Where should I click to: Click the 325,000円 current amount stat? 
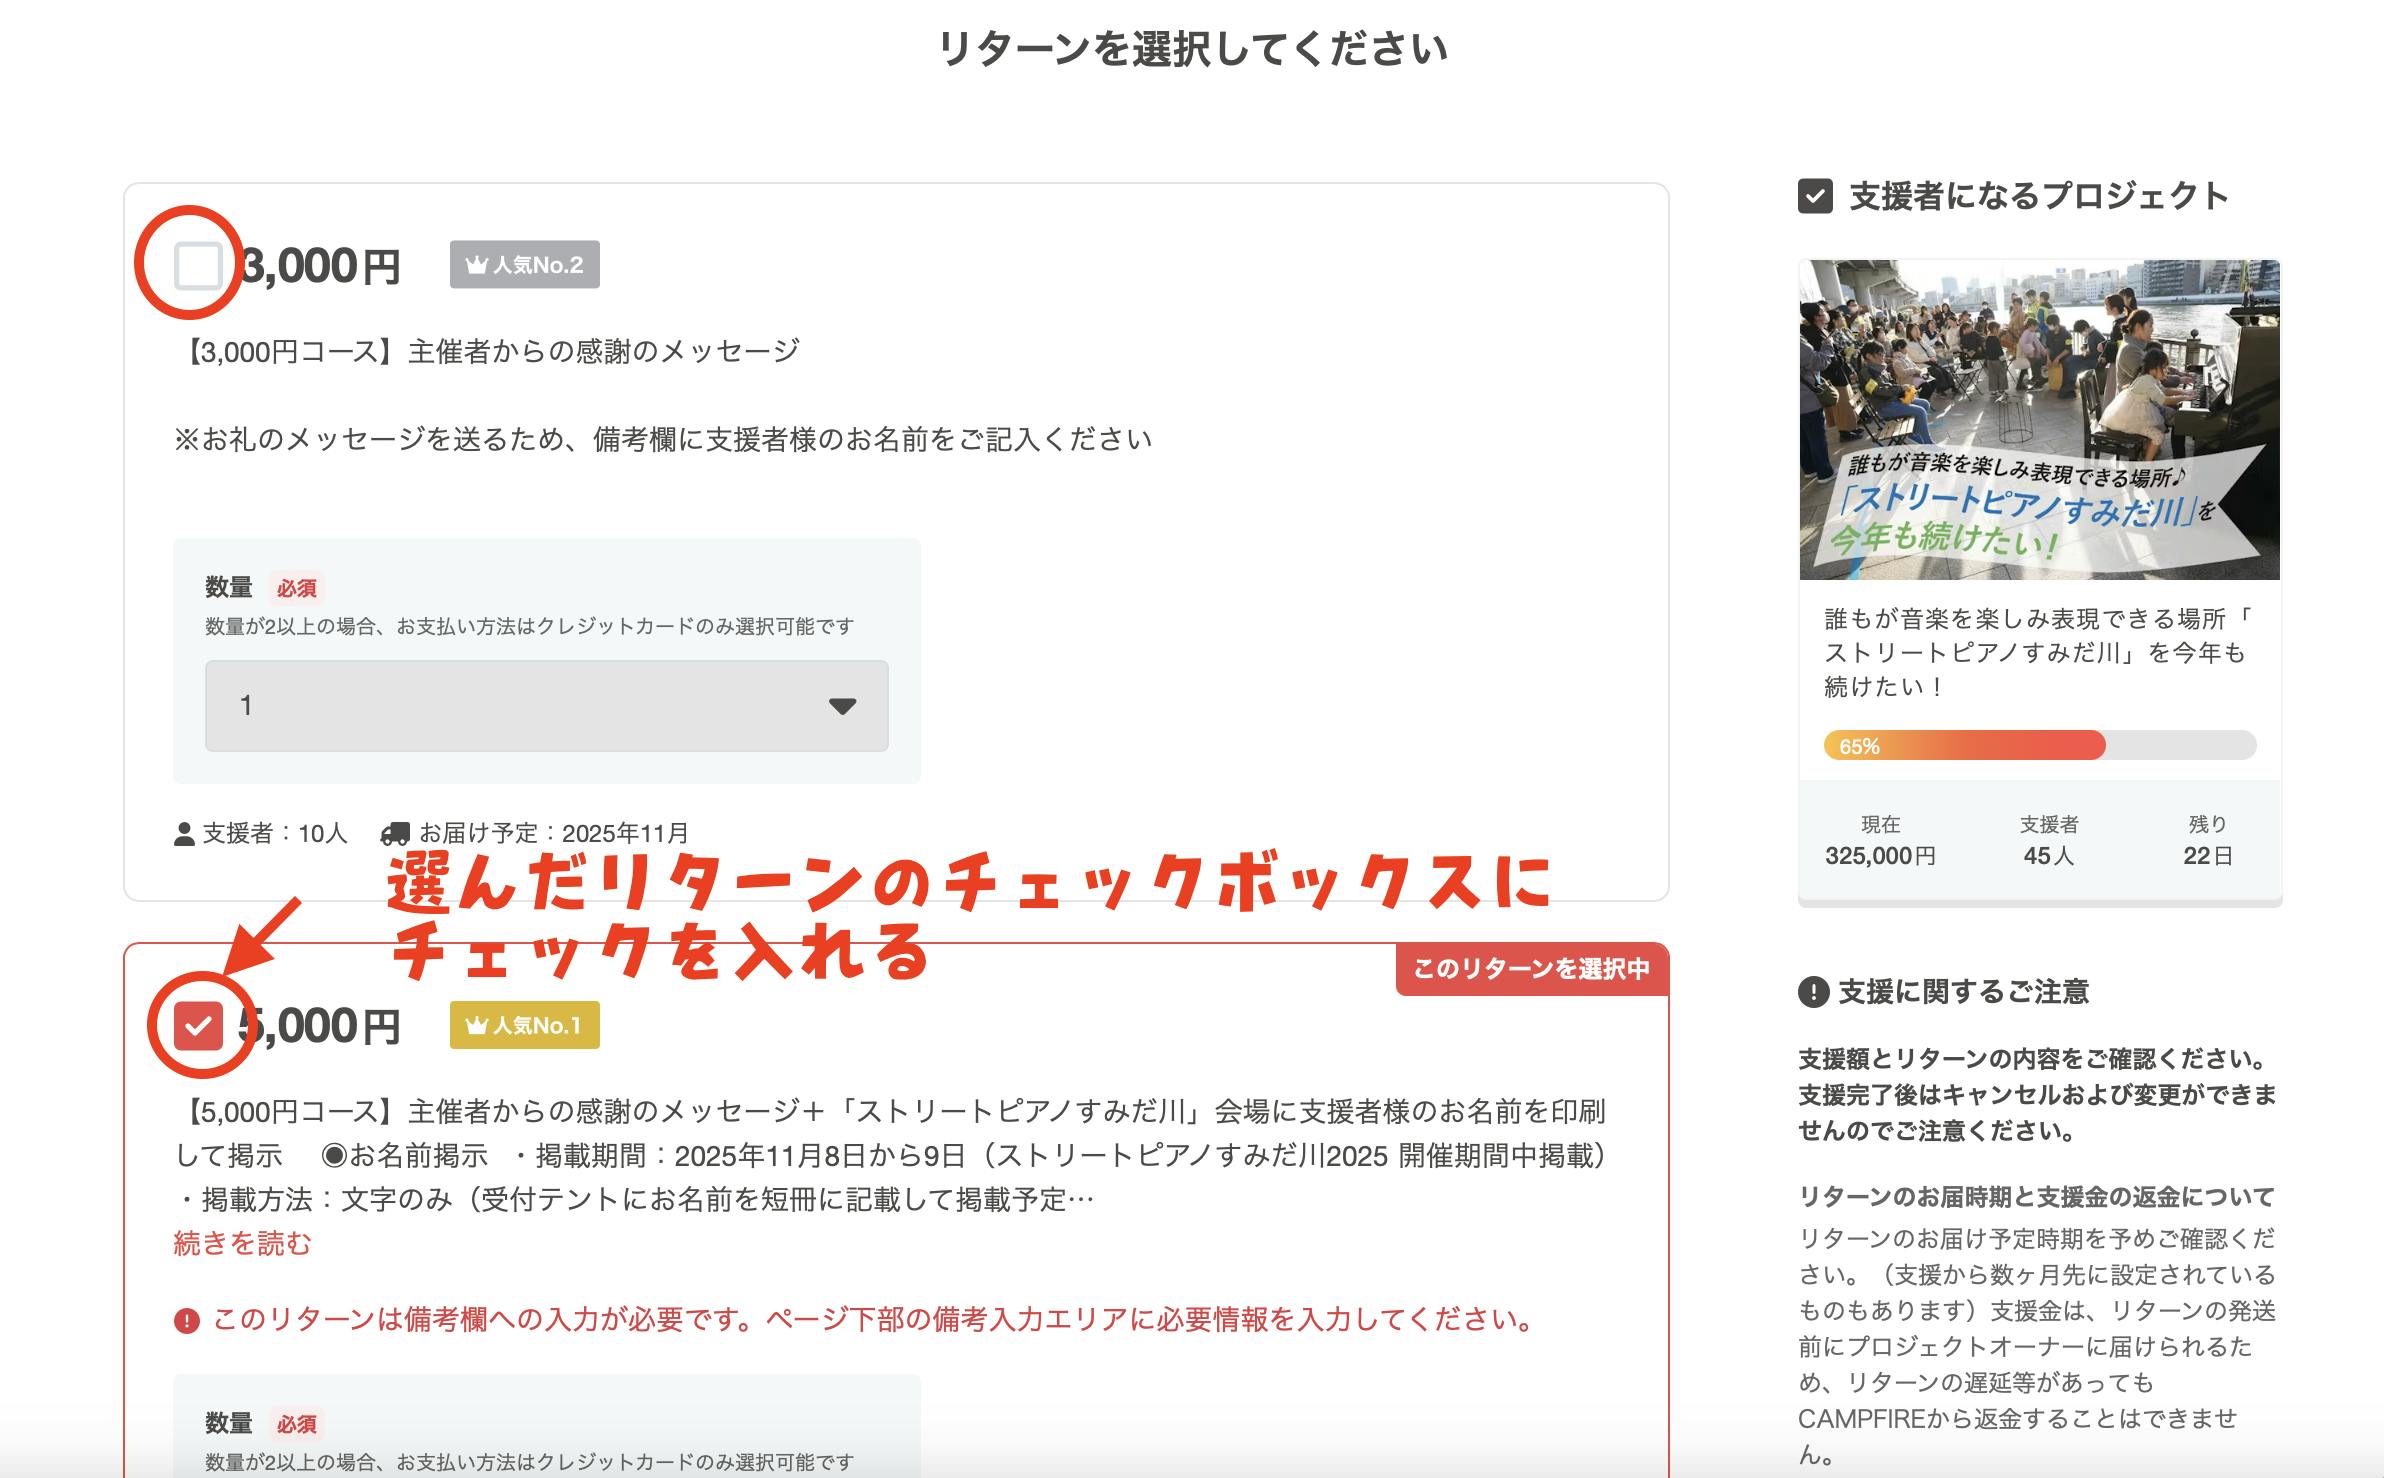click(x=1880, y=856)
